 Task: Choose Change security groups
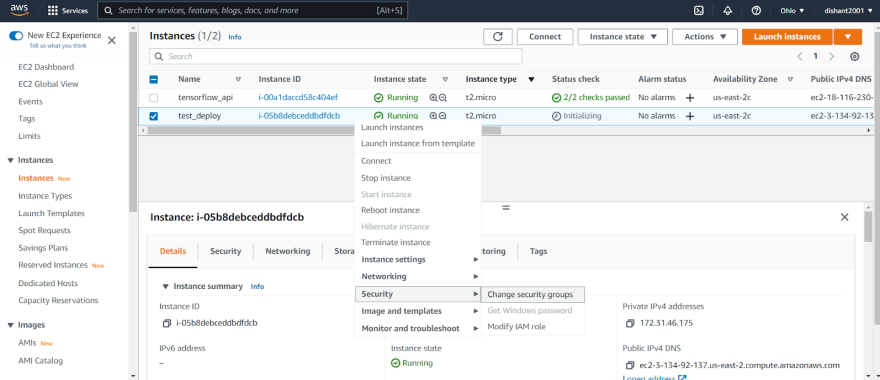(530, 294)
